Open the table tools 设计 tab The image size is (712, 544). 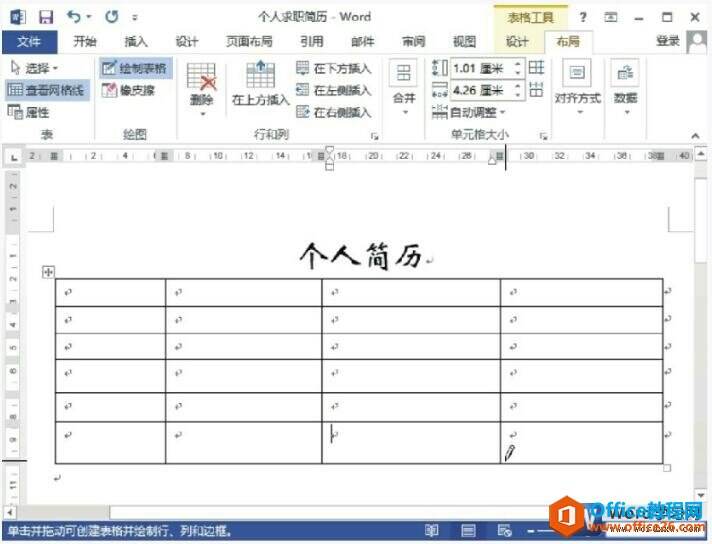[517, 42]
